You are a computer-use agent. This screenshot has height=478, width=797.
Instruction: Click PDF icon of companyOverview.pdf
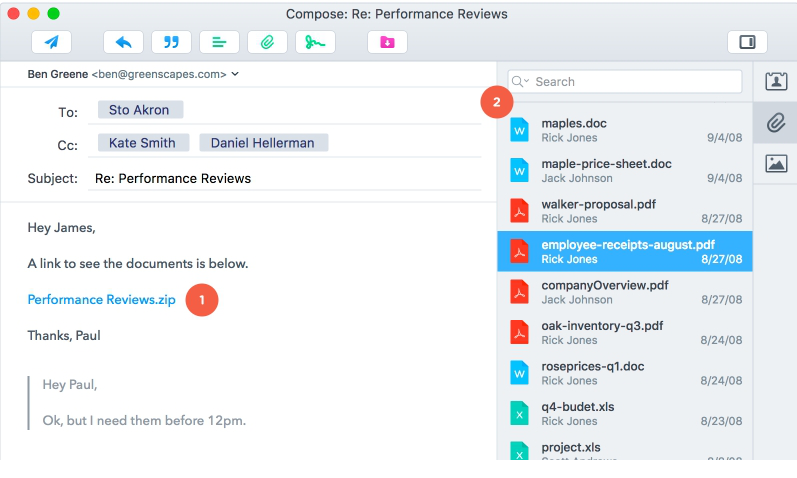519,292
